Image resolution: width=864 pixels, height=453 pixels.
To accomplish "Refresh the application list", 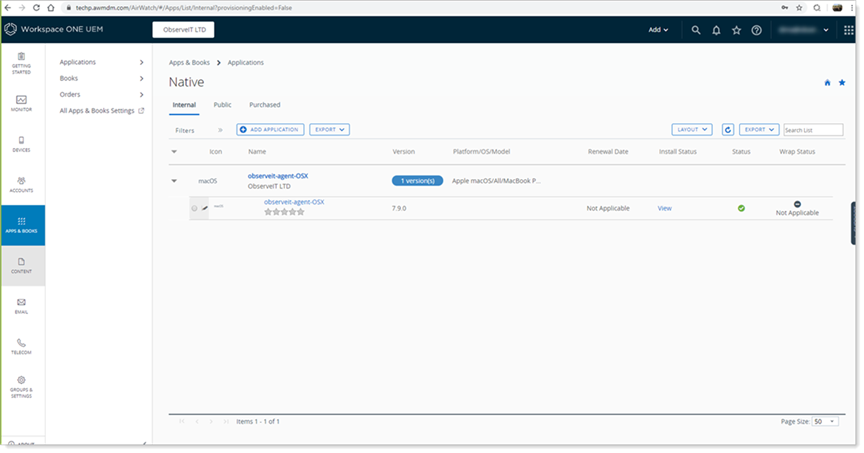I will pyautogui.click(x=728, y=130).
